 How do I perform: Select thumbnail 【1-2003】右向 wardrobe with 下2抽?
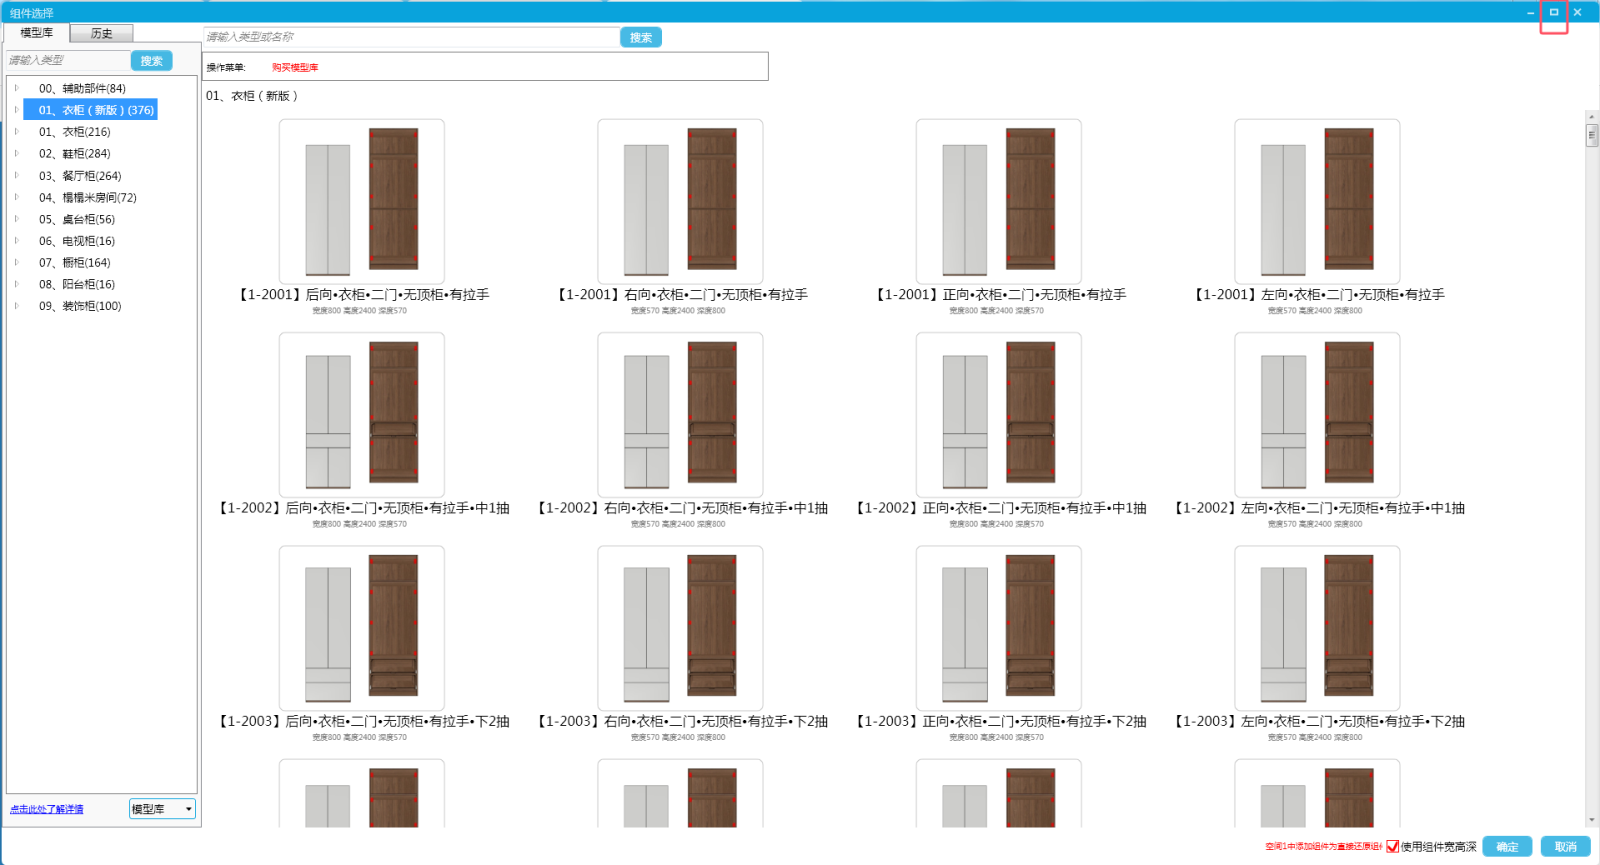680,628
